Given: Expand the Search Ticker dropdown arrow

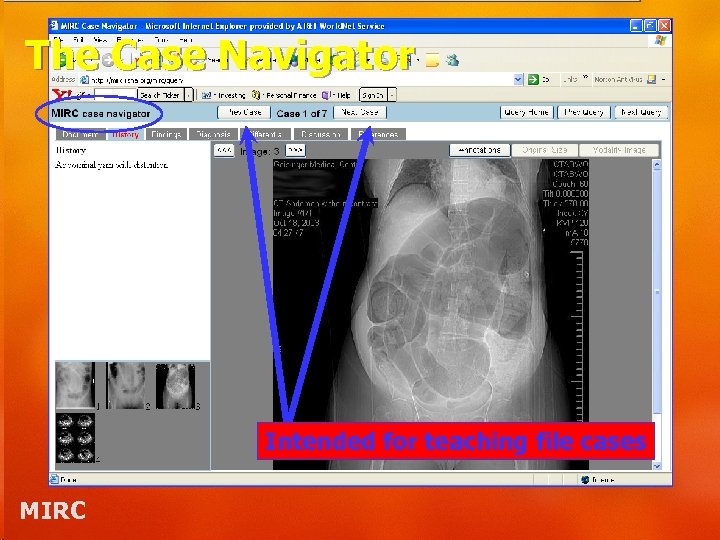Looking at the screenshot, I should point(189,95).
